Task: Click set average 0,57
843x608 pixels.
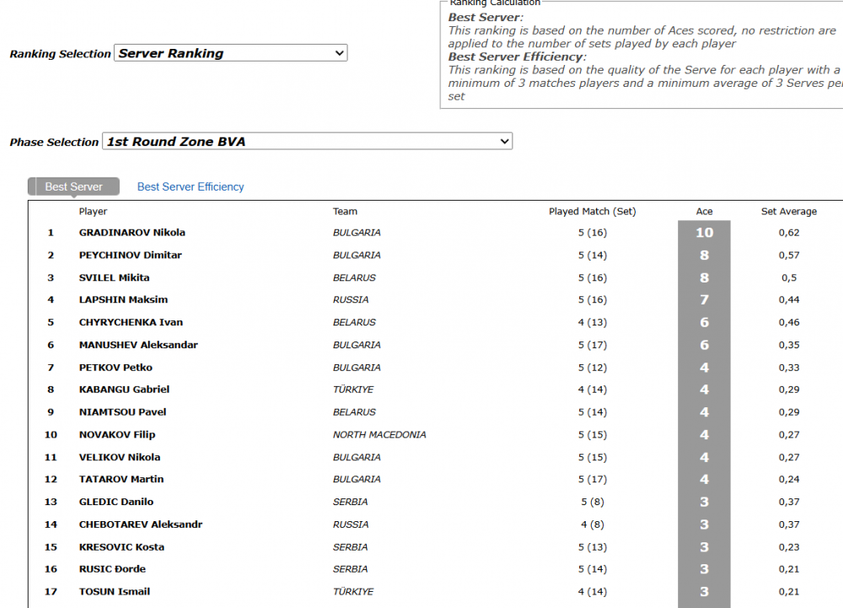Action: [789, 255]
